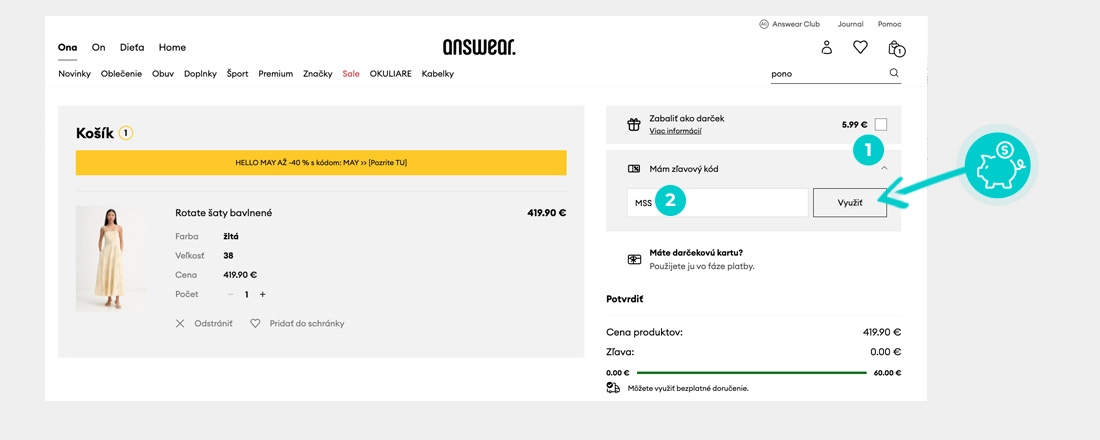Image resolution: width=1100 pixels, height=440 pixels.
Task: Click the gift box icon
Action: [x=633, y=125]
